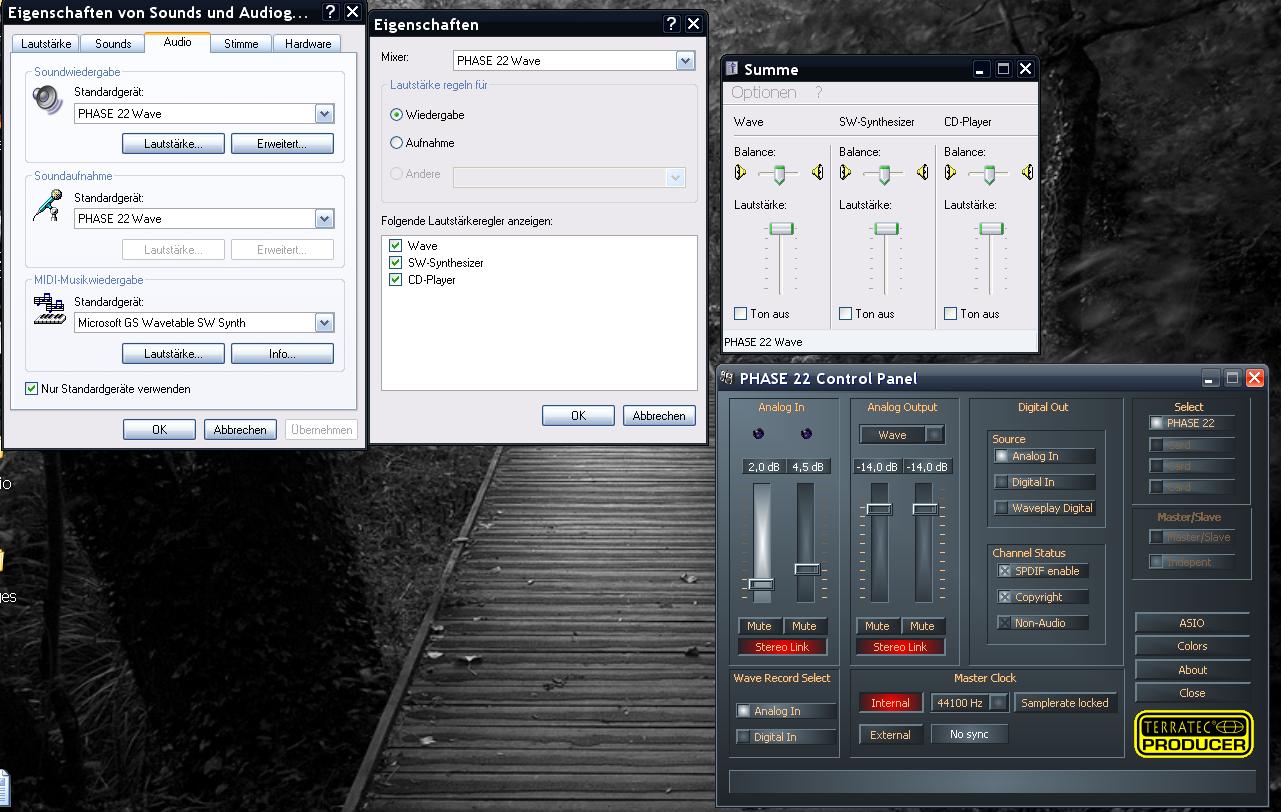This screenshot has width=1281, height=812.
Task: Click Wave Lautstärke volume slider handle
Action: click(781, 229)
